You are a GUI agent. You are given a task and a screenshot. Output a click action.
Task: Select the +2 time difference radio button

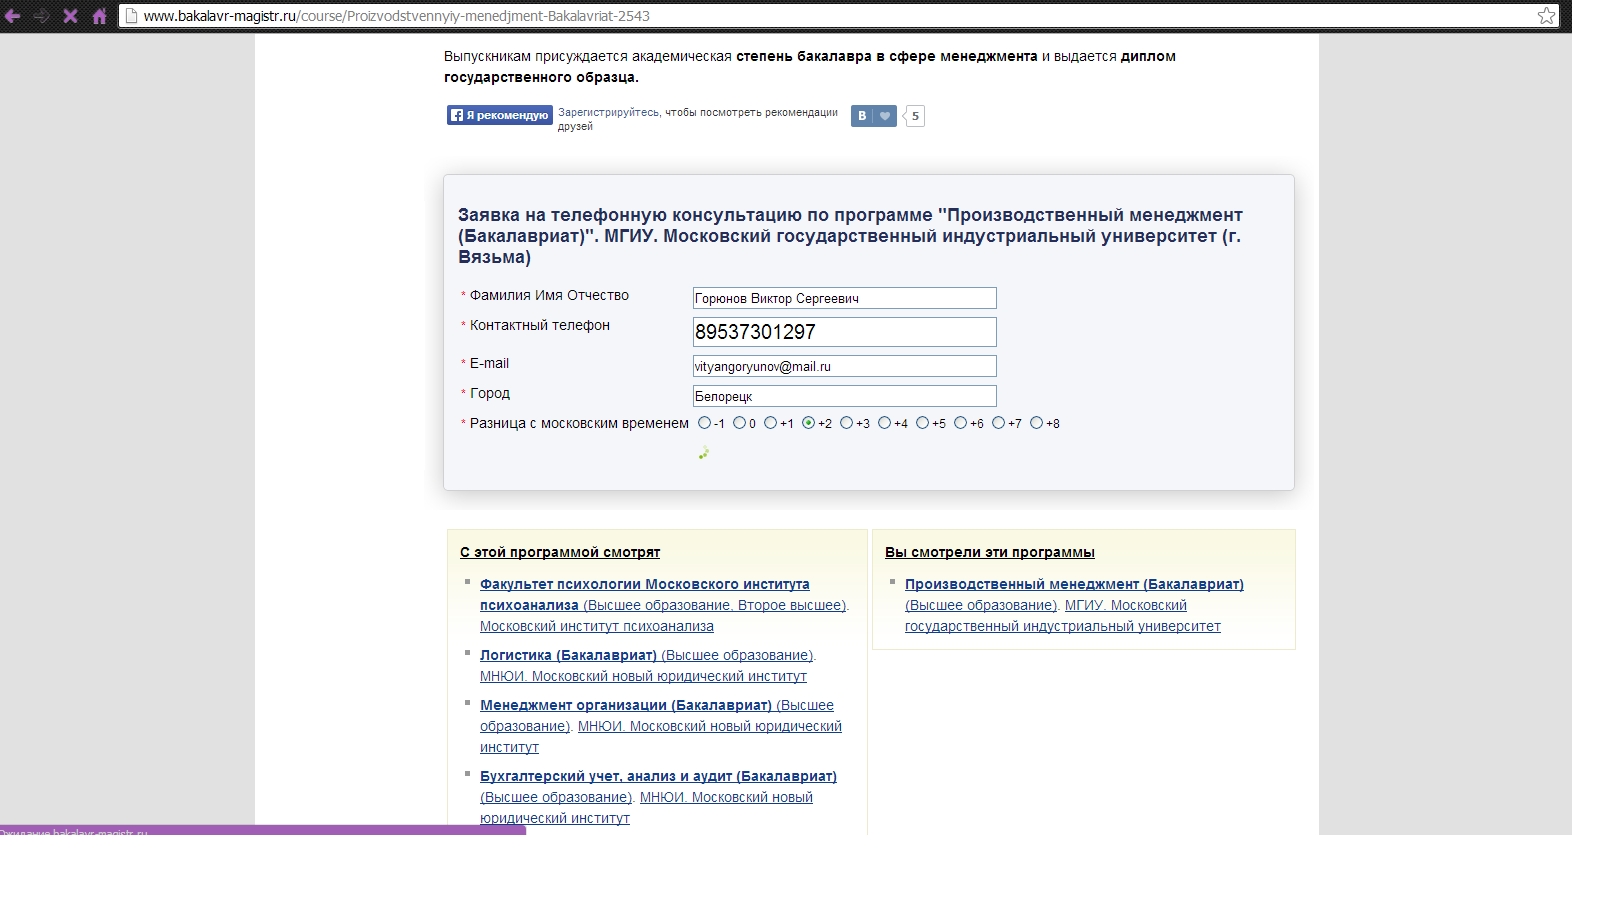[x=808, y=423]
